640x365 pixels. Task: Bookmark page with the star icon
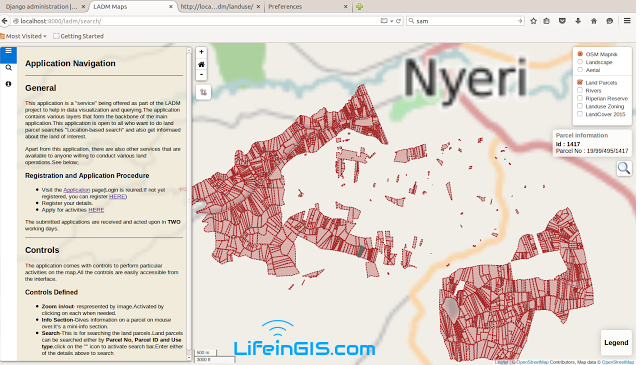point(533,21)
